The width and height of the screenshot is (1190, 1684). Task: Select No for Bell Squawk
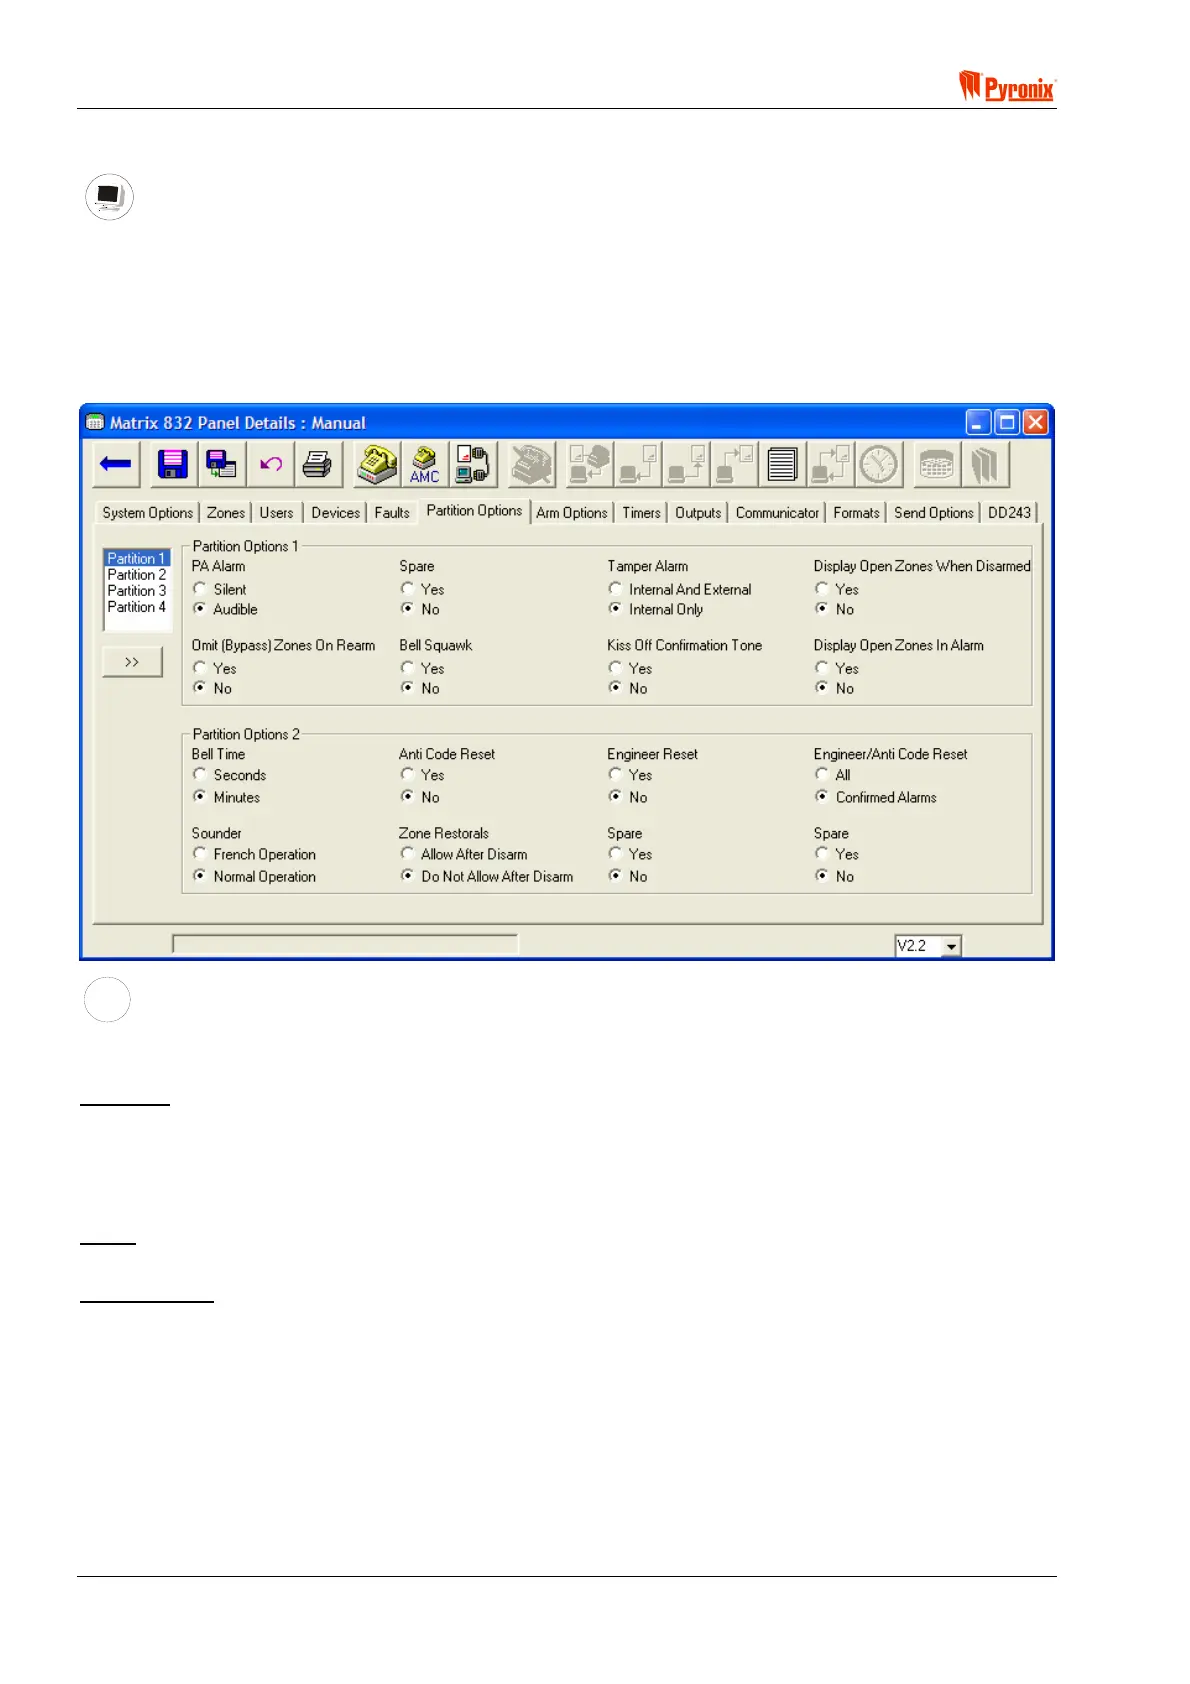(x=407, y=688)
